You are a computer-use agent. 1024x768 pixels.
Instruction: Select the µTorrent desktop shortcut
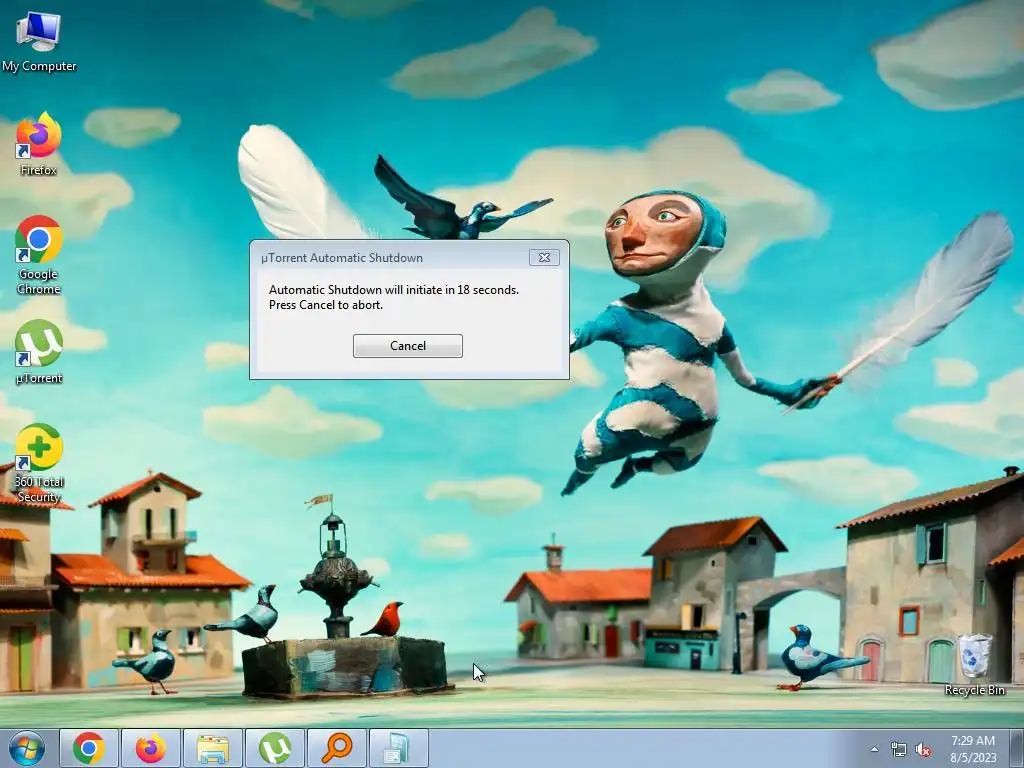click(x=39, y=351)
